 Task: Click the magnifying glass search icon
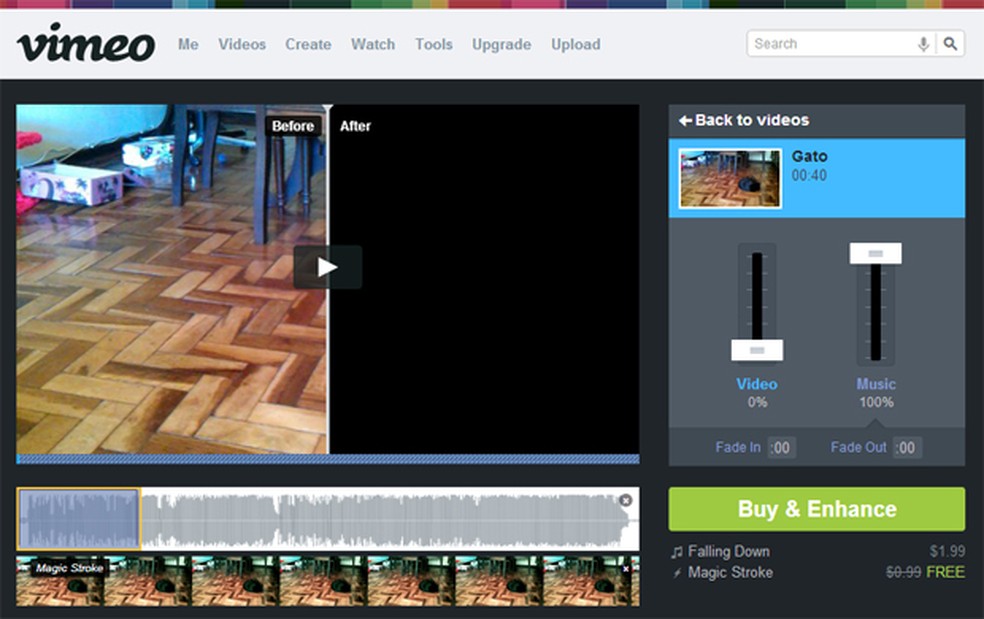tap(950, 43)
